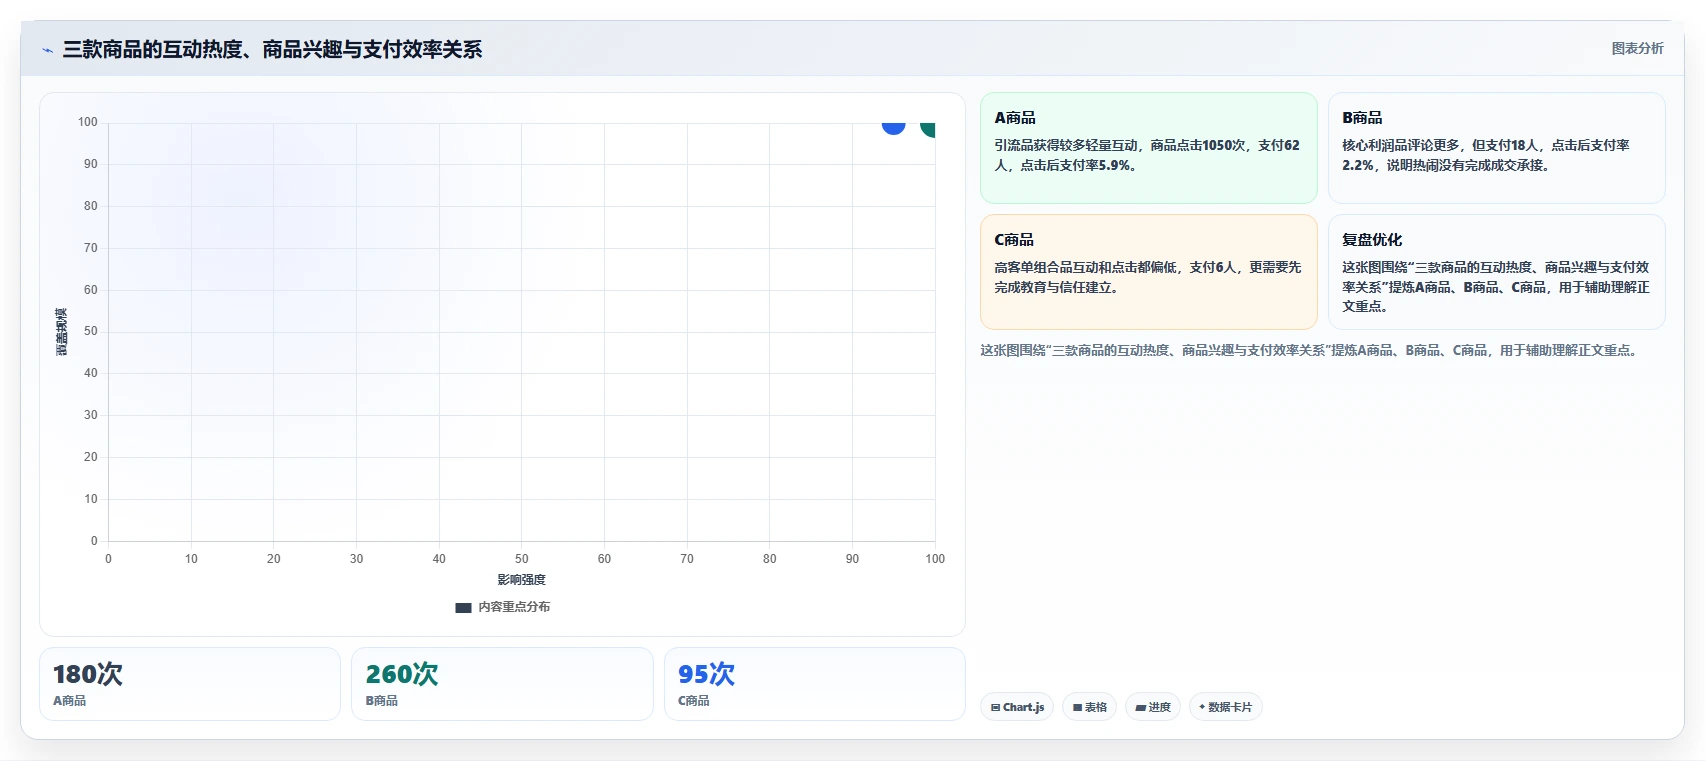
Task: Click the 三款商品的互动热度 page title
Action: click(272, 49)
